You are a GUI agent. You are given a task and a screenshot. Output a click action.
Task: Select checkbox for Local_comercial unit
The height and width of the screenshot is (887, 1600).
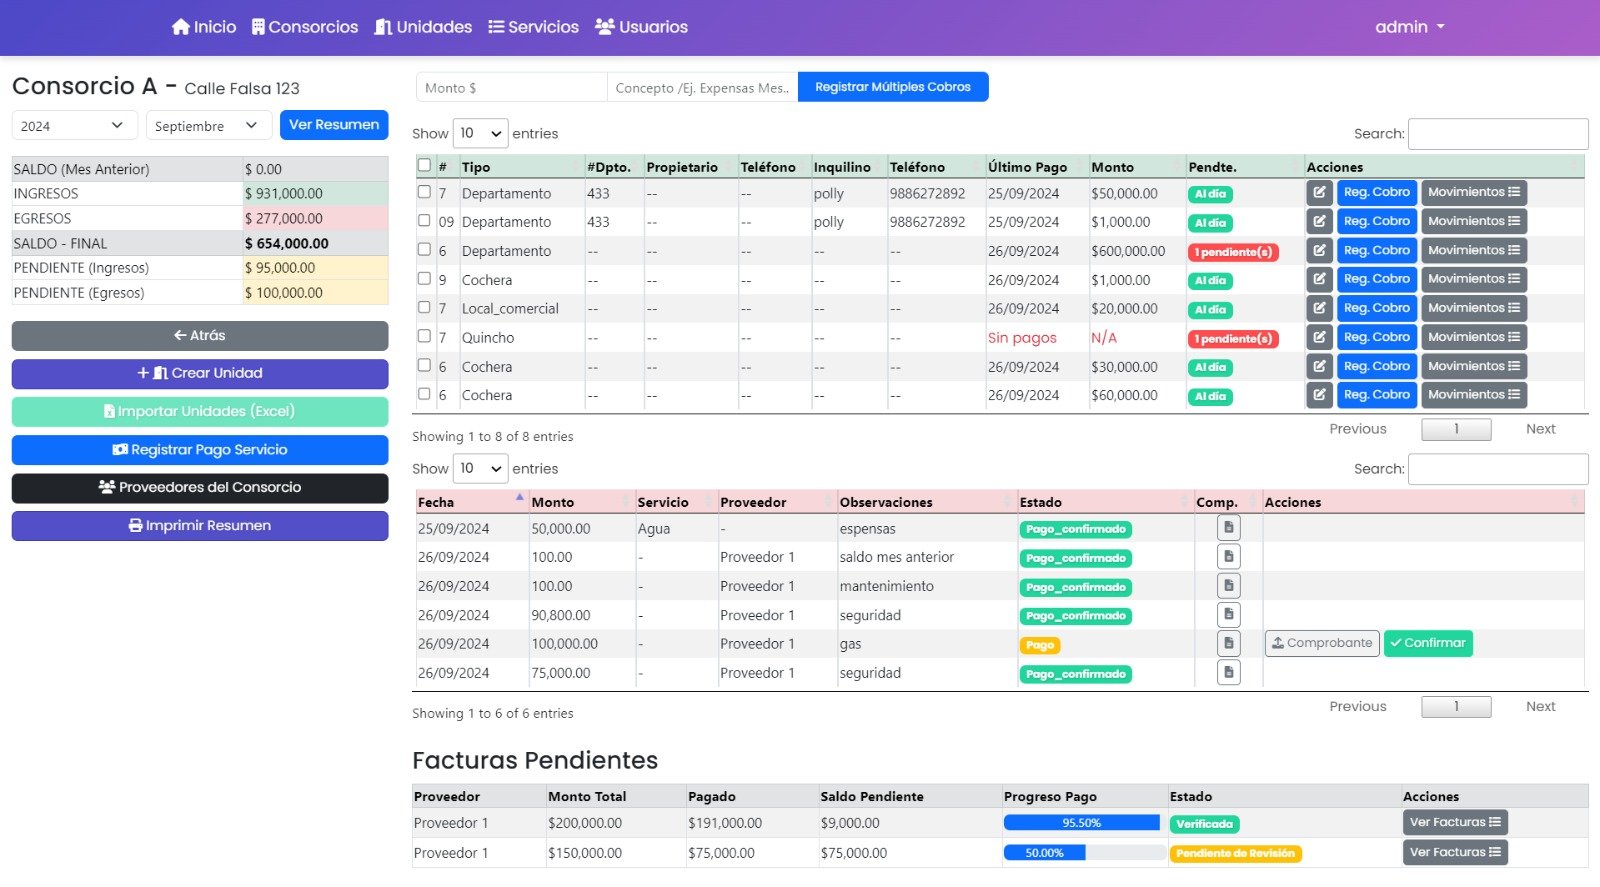pyautogui.click(x=424, y=307)
